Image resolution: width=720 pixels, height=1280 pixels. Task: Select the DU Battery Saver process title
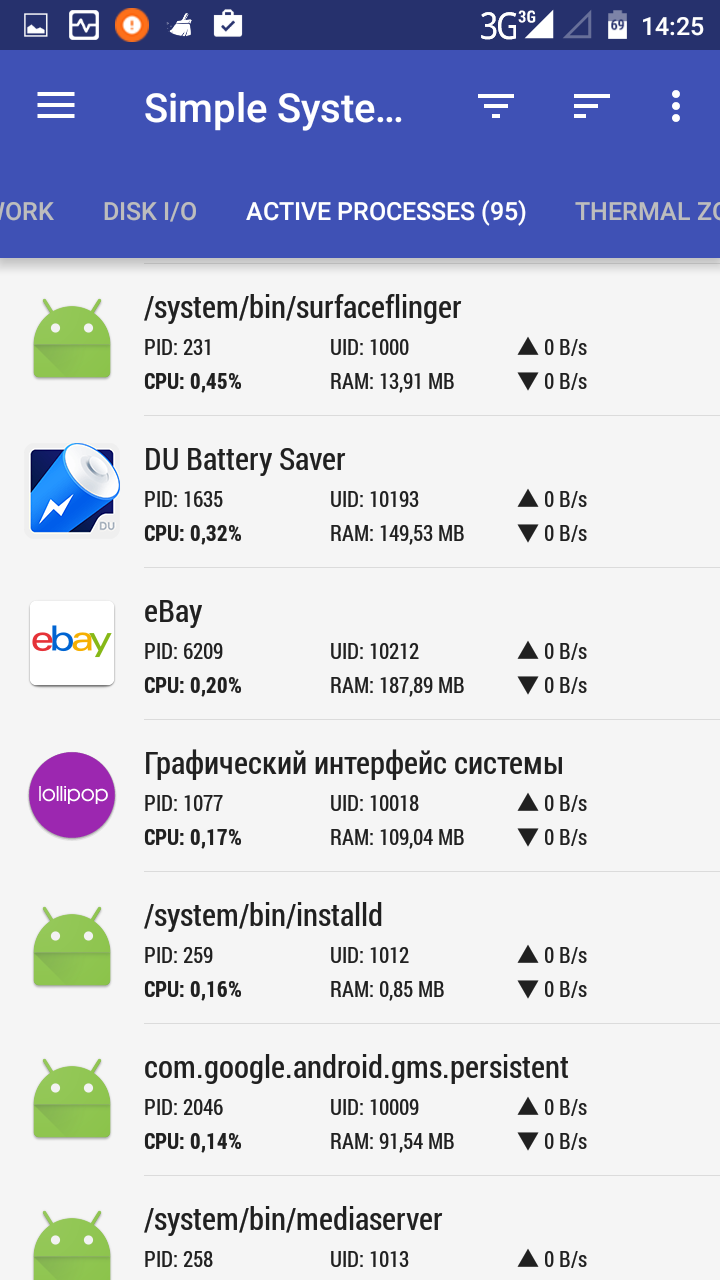(245, 460)
